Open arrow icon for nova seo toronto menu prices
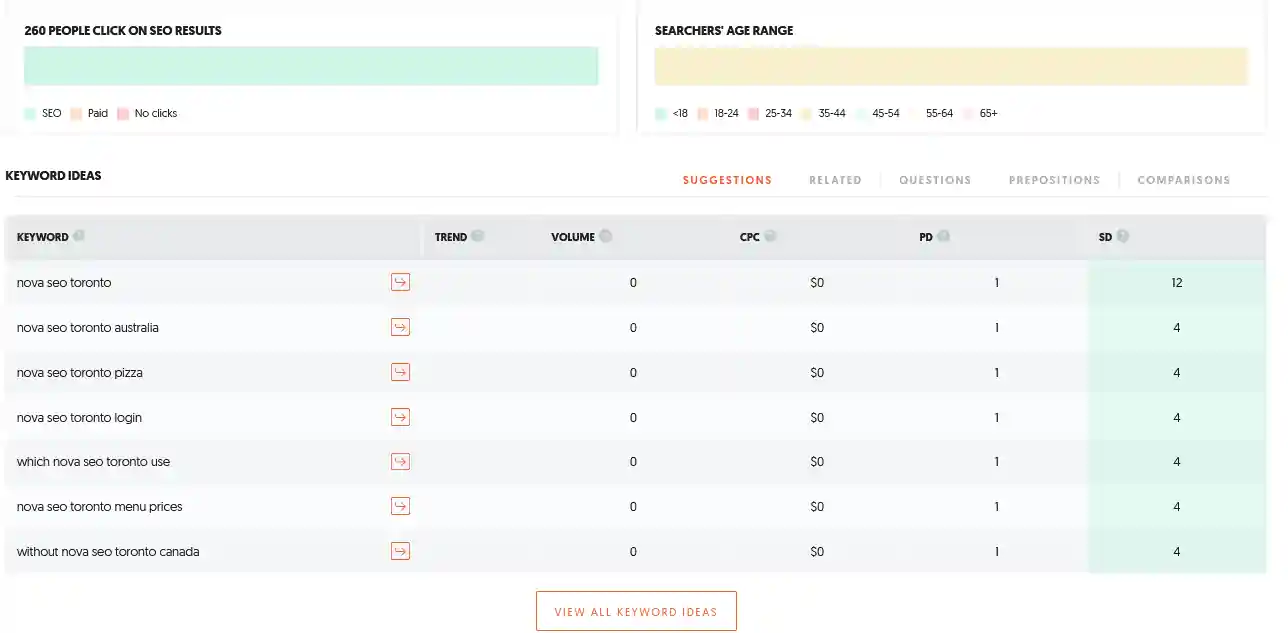Screen dimensions: 1288x633 click(400, 506)
